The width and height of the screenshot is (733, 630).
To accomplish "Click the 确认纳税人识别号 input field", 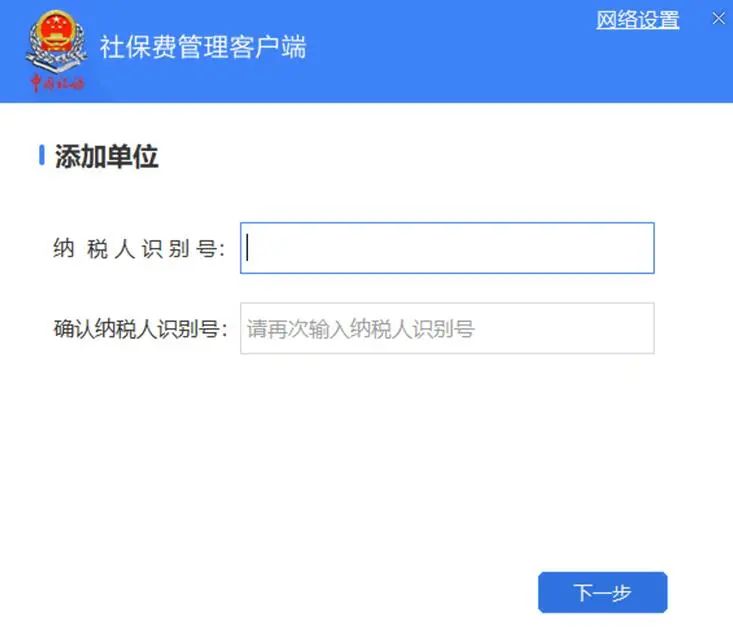I will pos(447,329).
